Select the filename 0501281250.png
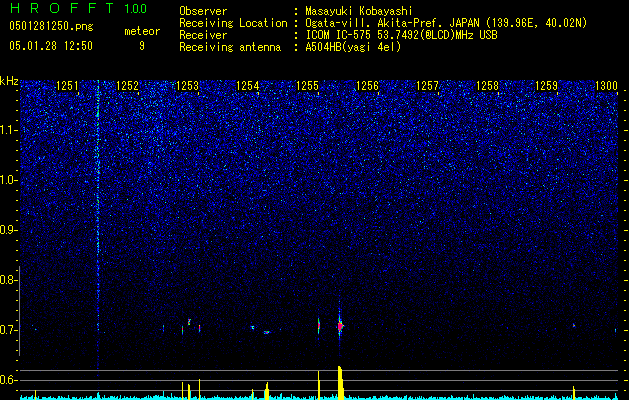 pos(51,27)
